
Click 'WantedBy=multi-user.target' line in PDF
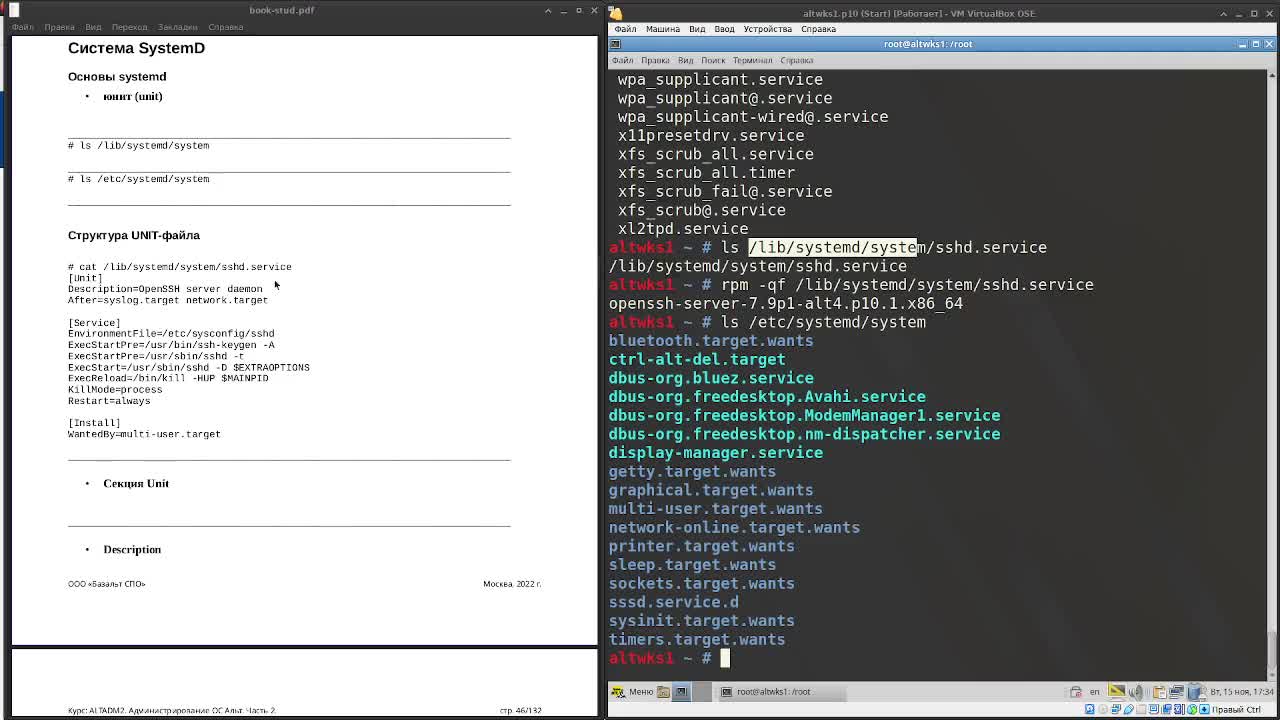coord(144,434)
